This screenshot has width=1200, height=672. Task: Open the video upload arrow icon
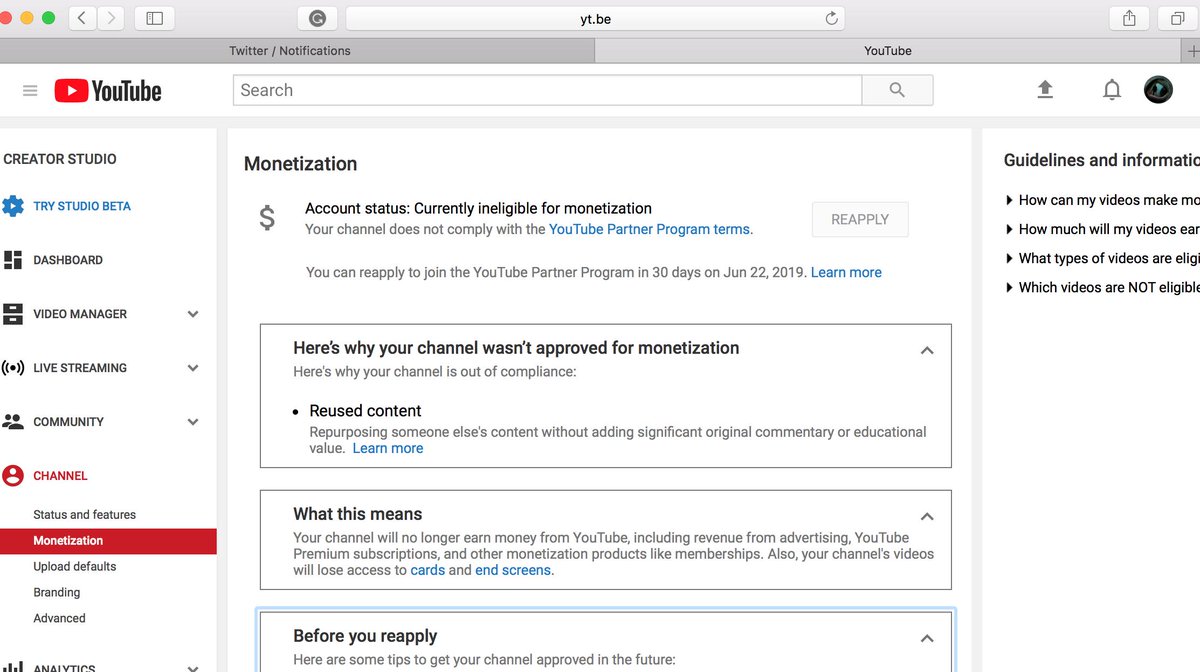1045,90
